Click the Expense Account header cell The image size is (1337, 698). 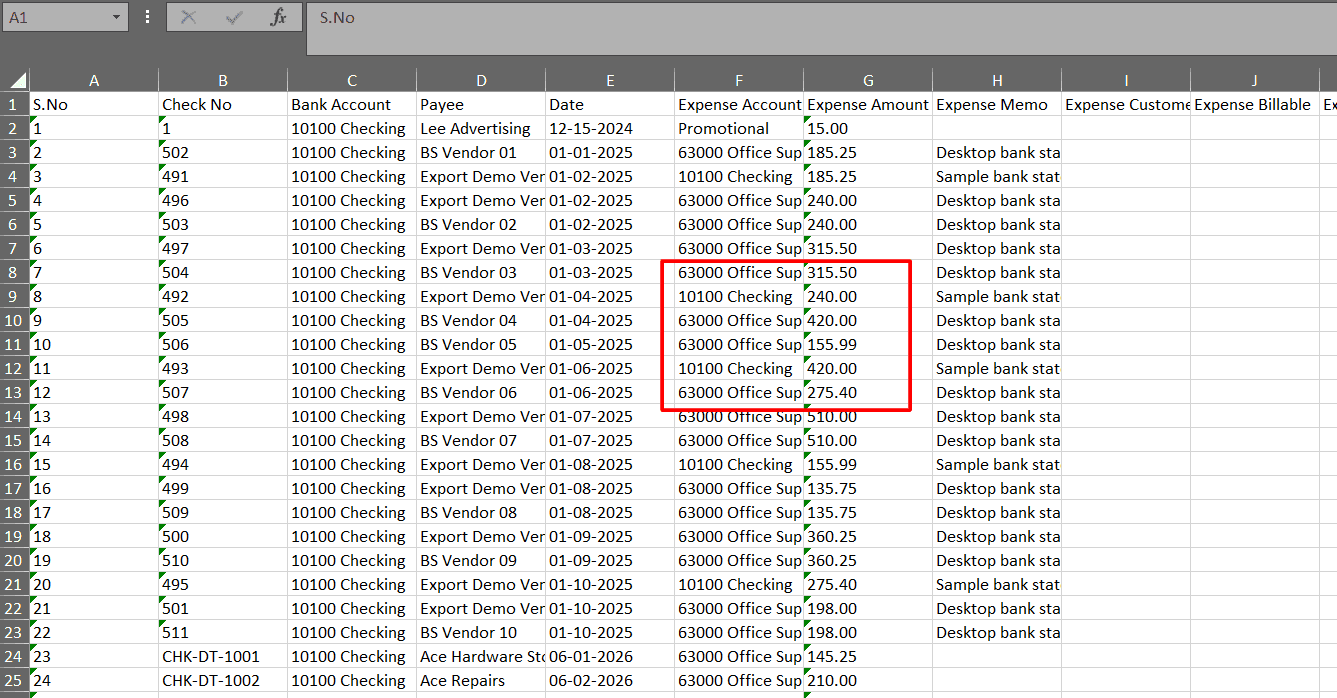click(x=739, y=105)
